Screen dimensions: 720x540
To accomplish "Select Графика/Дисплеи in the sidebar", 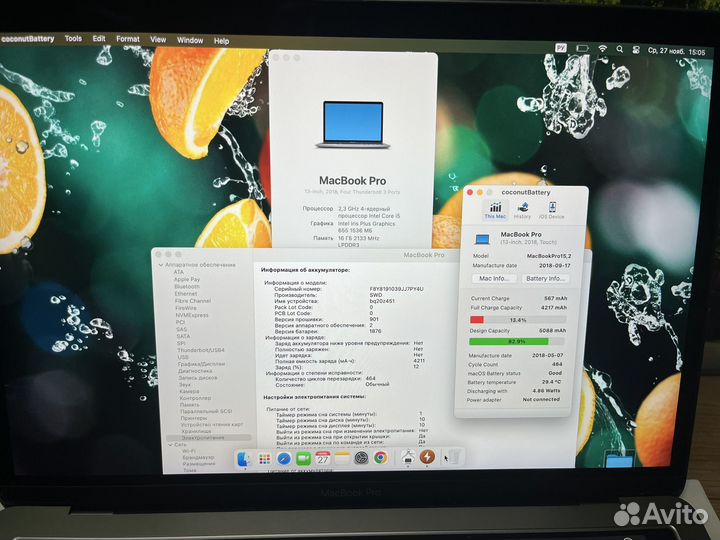I will coord(202,364).
